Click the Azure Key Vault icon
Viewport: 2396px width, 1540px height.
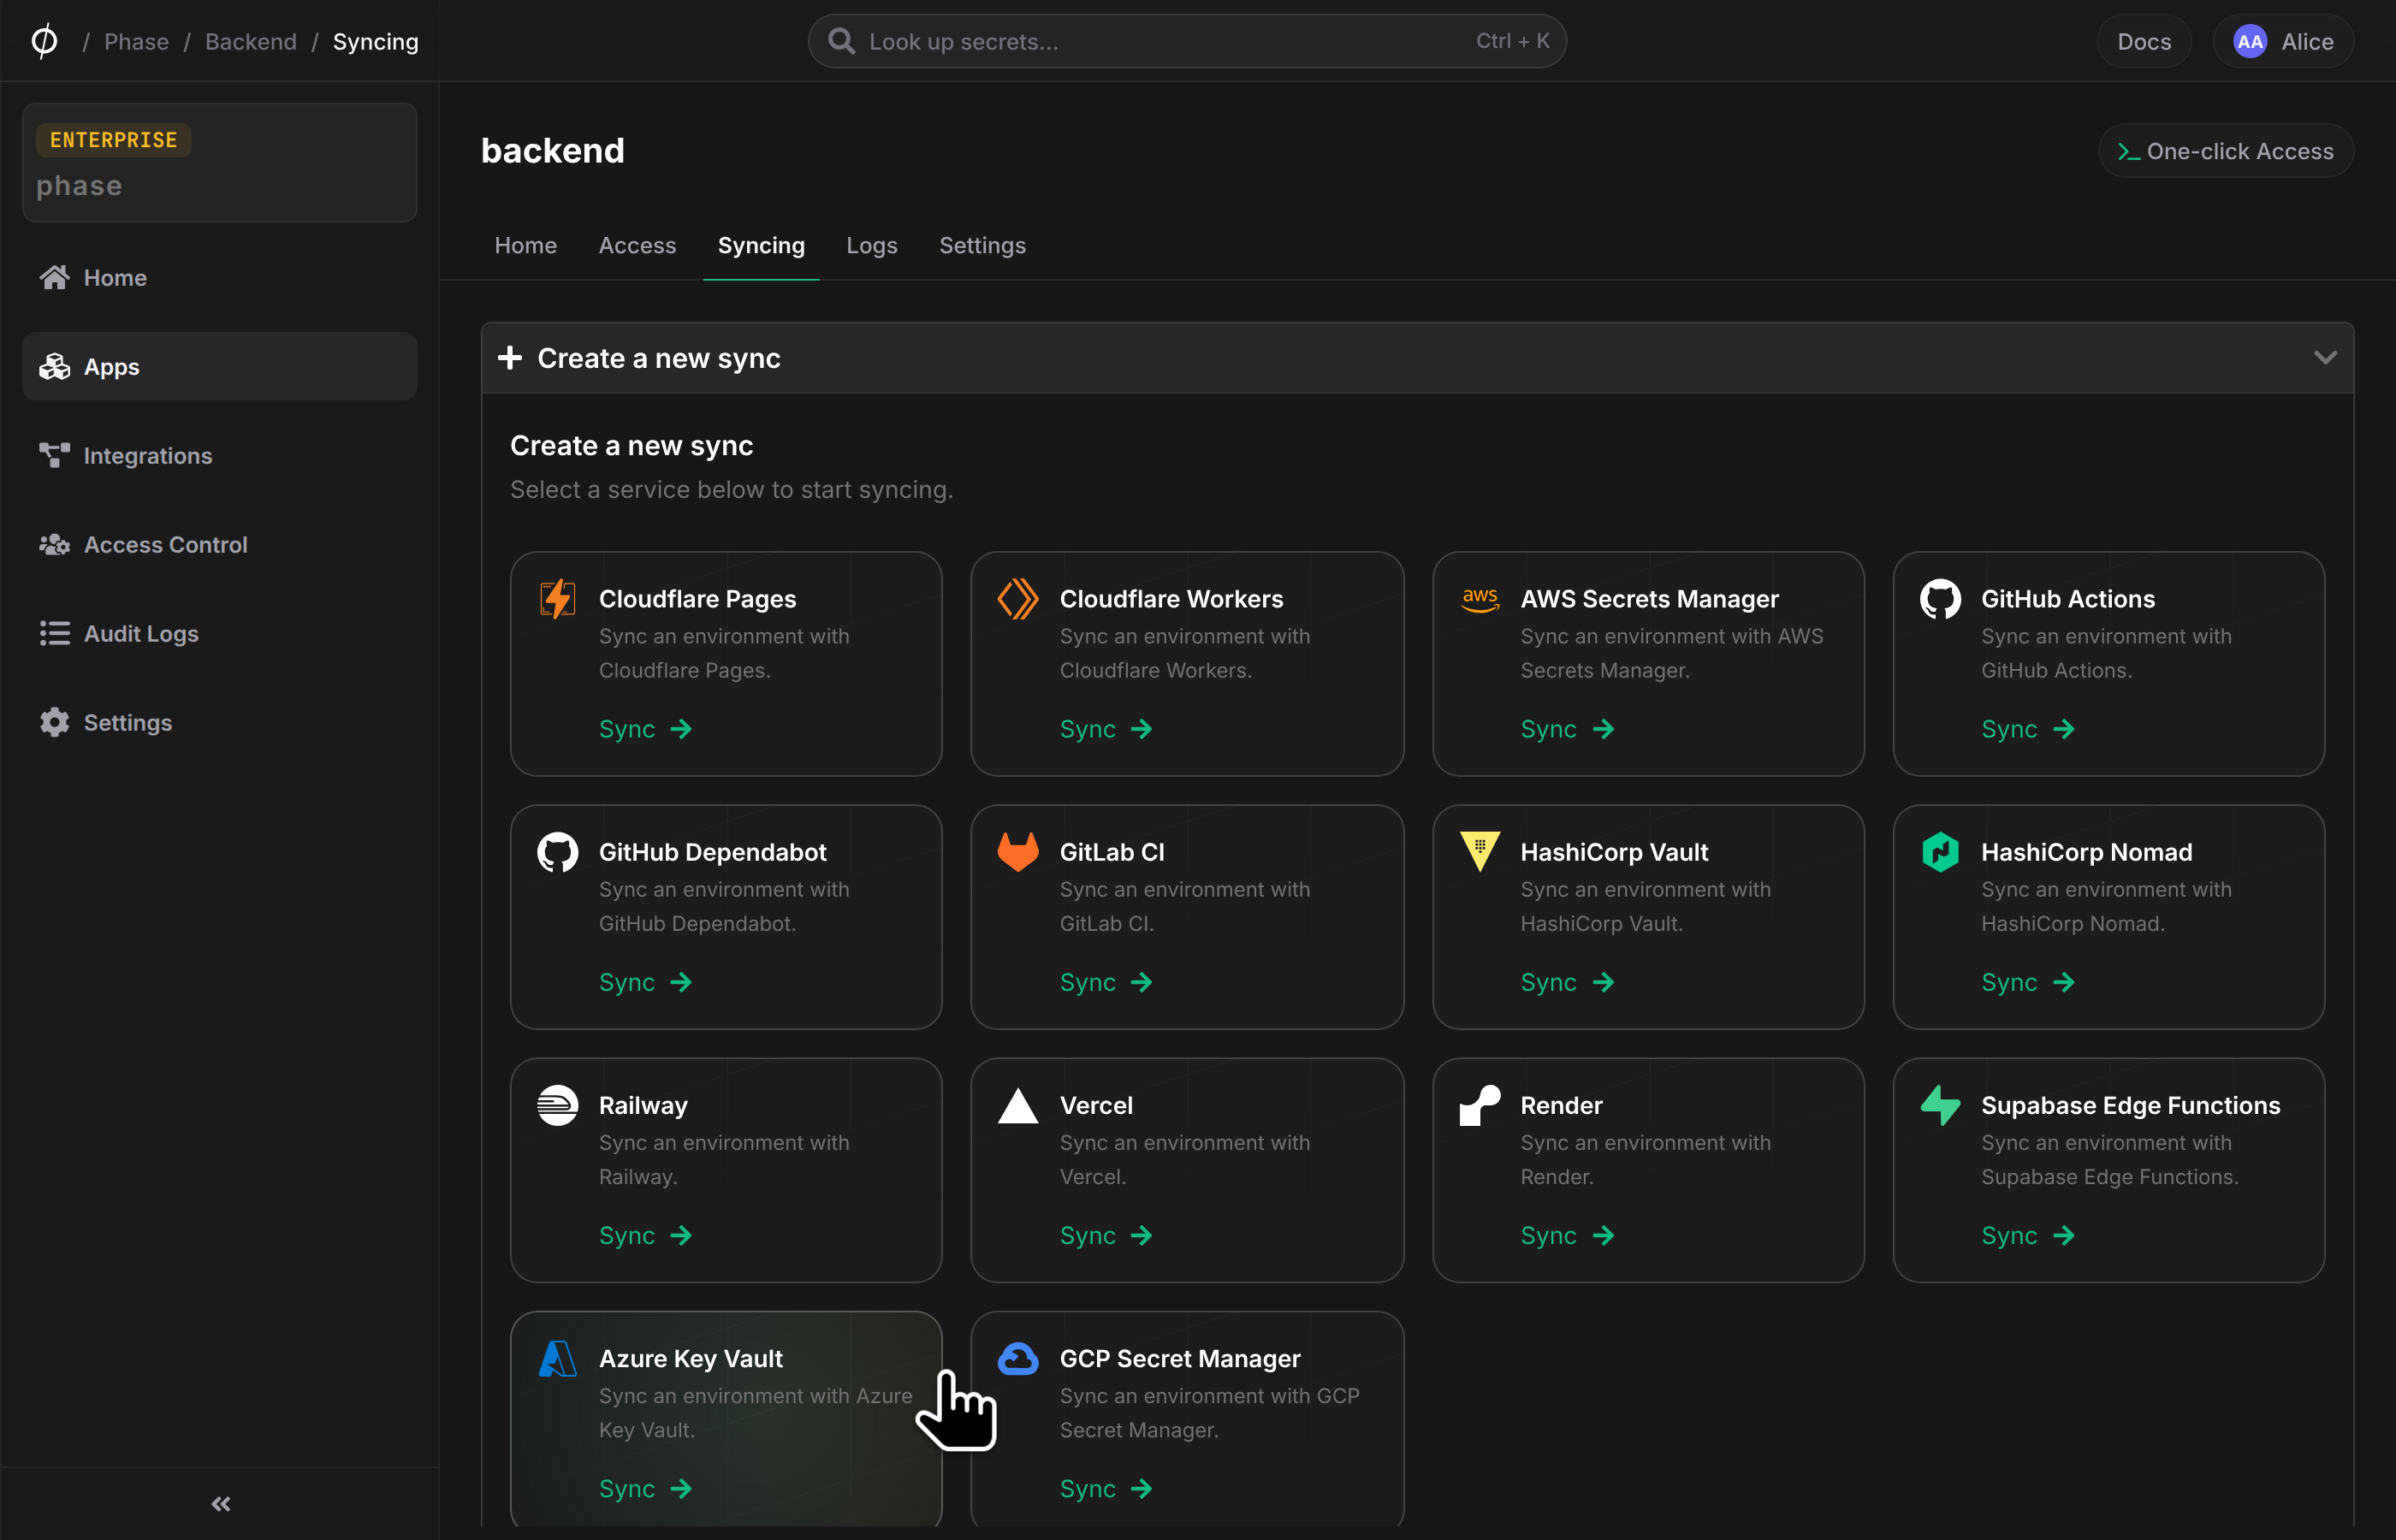point(557,1358)
